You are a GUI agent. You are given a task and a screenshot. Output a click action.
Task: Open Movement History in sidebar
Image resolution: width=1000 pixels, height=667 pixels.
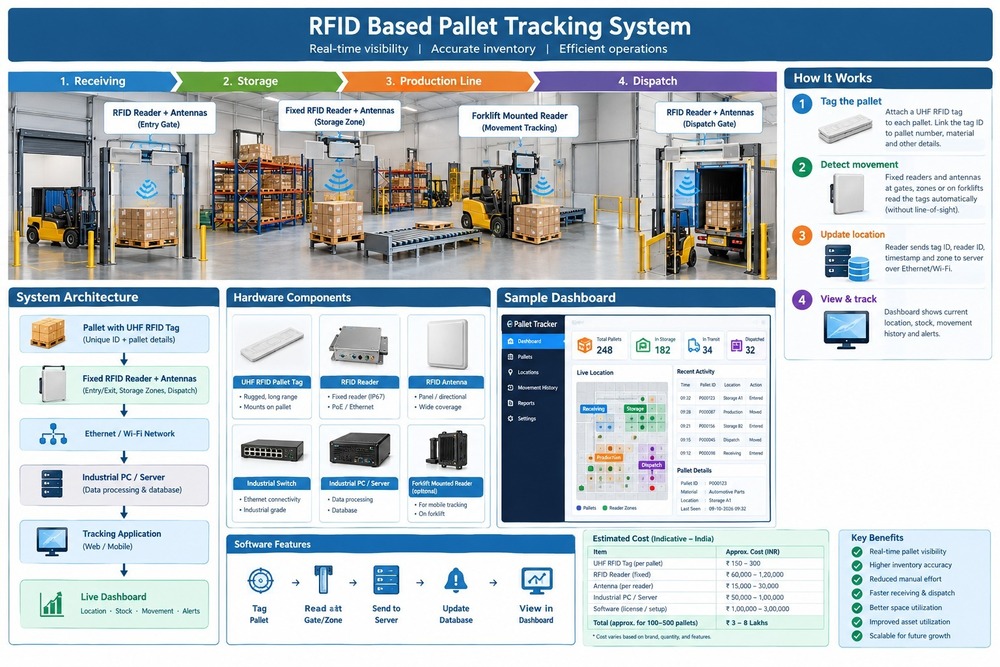pyautogui.click(x=533, y=387)
